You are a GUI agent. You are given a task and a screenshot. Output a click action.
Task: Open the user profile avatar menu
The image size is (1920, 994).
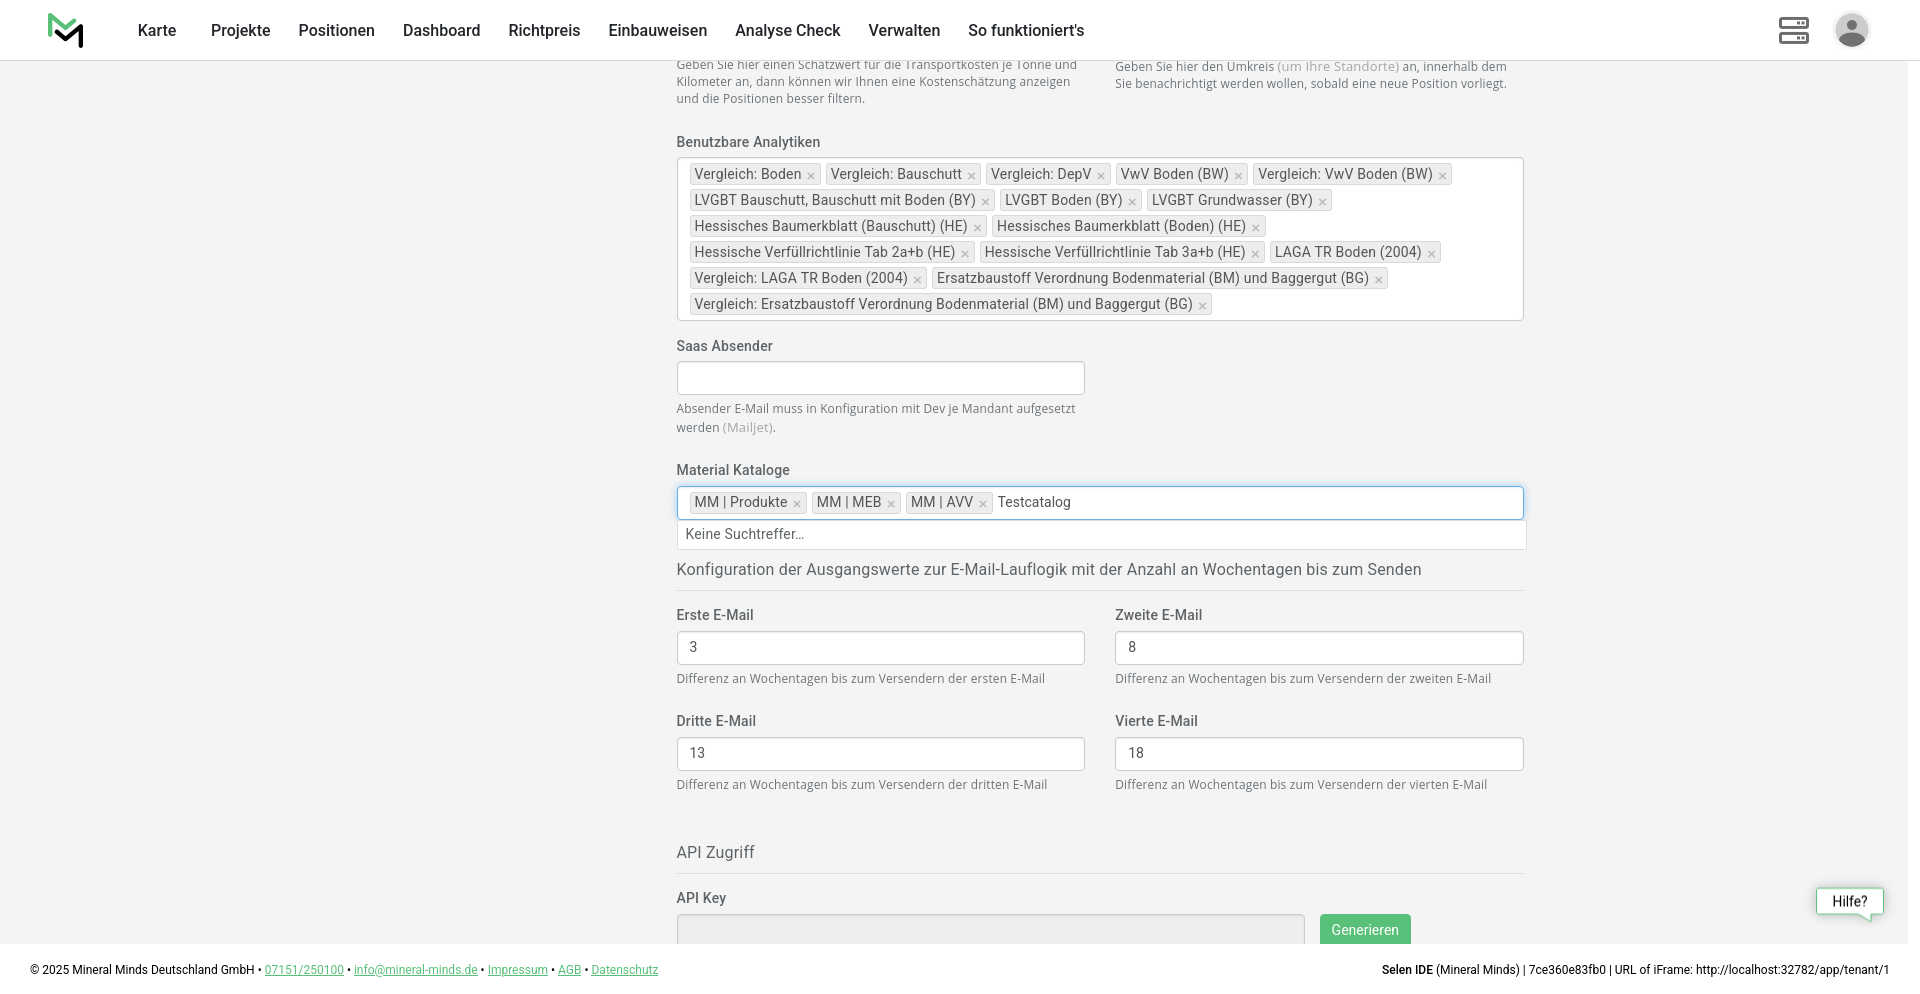[1851, 30]
